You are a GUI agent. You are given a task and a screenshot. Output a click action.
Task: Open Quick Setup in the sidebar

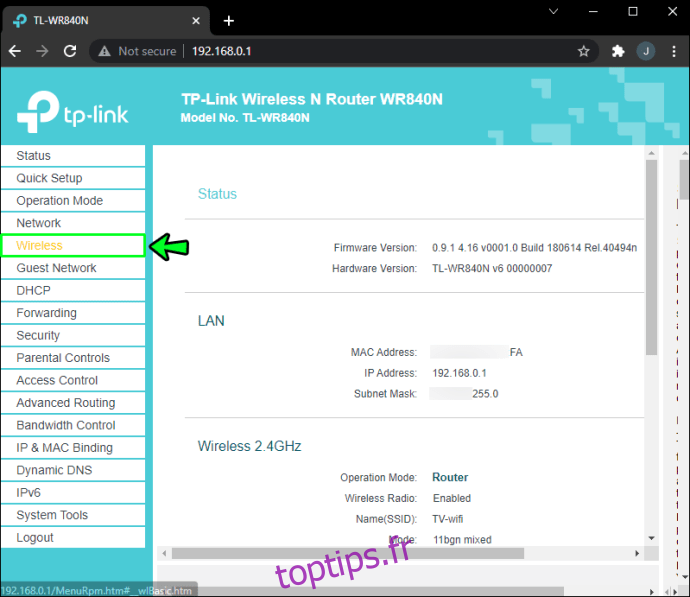73,178
